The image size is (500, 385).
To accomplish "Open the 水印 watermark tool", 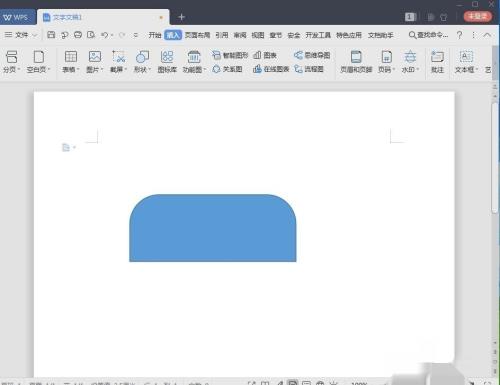I will click(410, 61).
